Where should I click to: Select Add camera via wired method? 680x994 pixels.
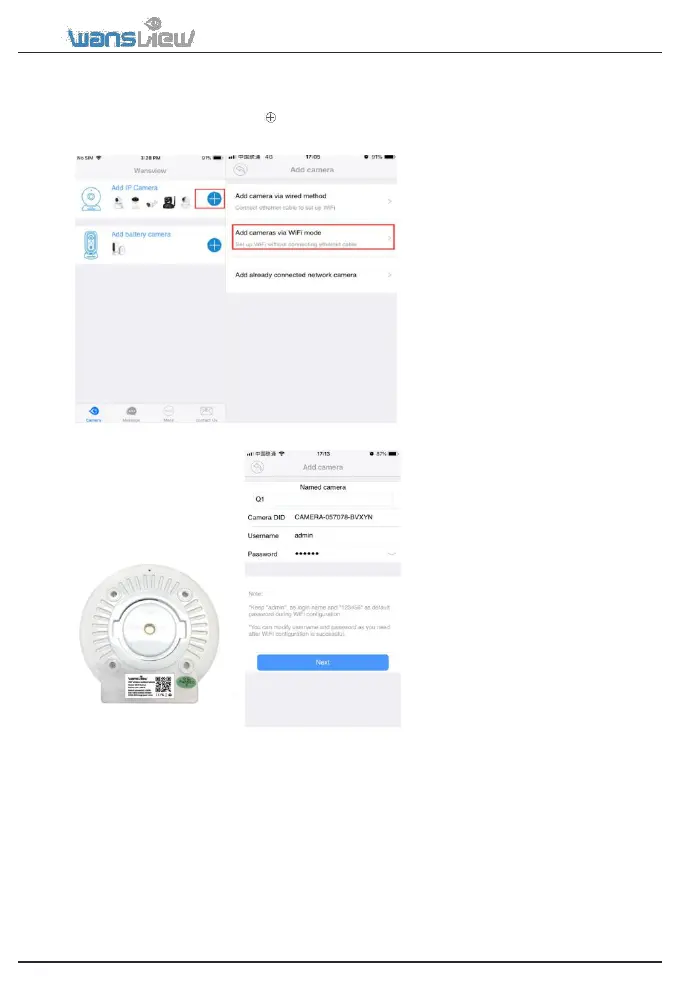311,202
